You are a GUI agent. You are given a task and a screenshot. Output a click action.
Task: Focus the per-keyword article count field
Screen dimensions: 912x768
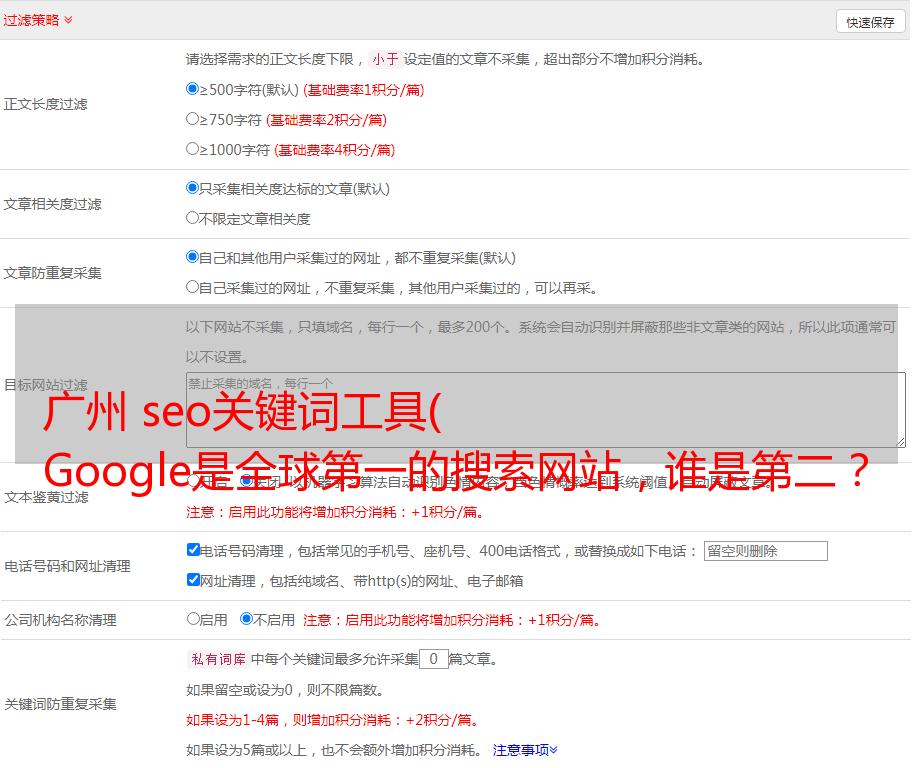(434, 659)
